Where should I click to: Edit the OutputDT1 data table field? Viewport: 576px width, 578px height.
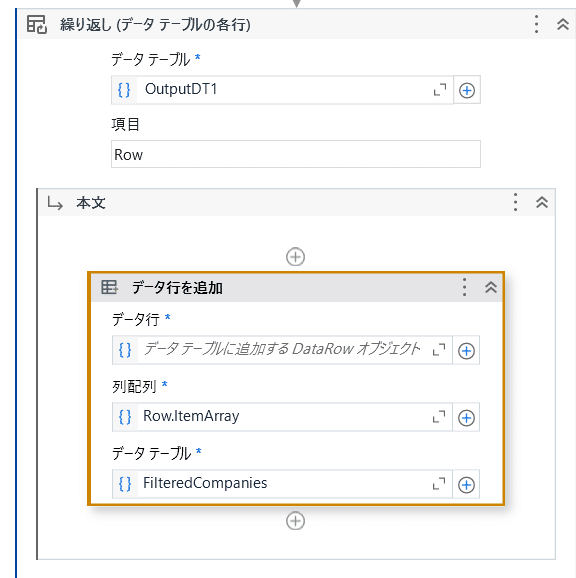pos(283,90)
